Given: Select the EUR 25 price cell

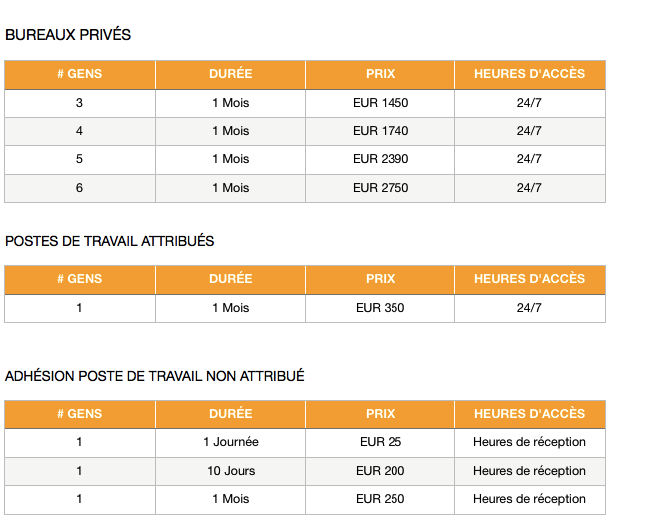Looking at the screenshot, I should click(x=380, y=442).
